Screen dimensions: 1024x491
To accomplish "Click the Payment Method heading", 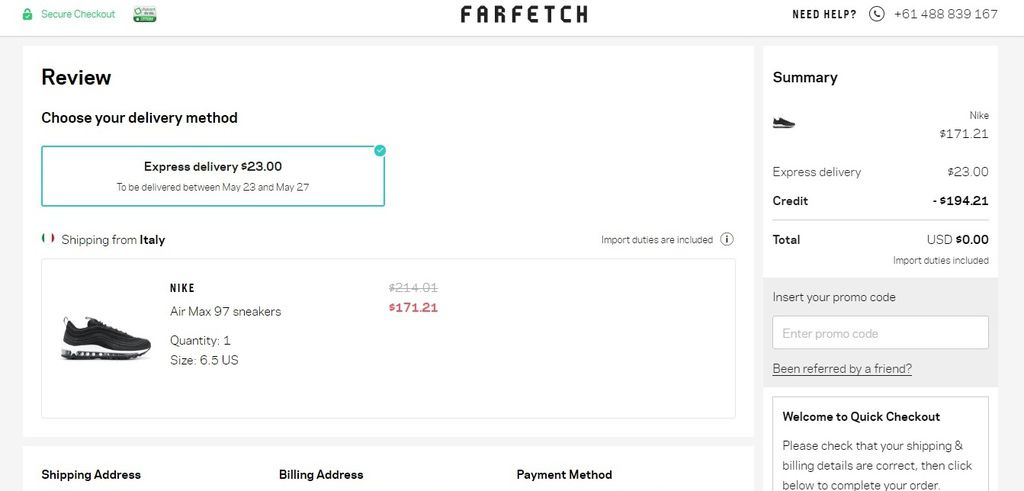I will [x=564, y=475].
